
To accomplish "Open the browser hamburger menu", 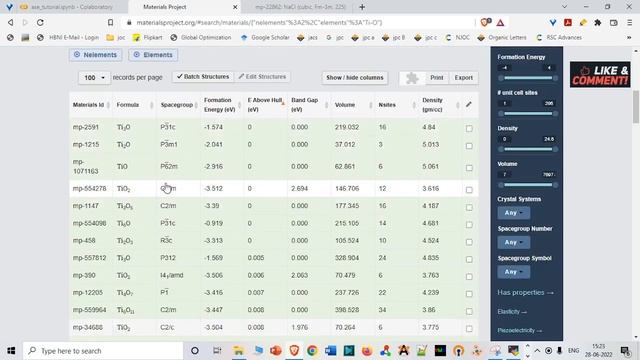I will click(x=629, y=22).
